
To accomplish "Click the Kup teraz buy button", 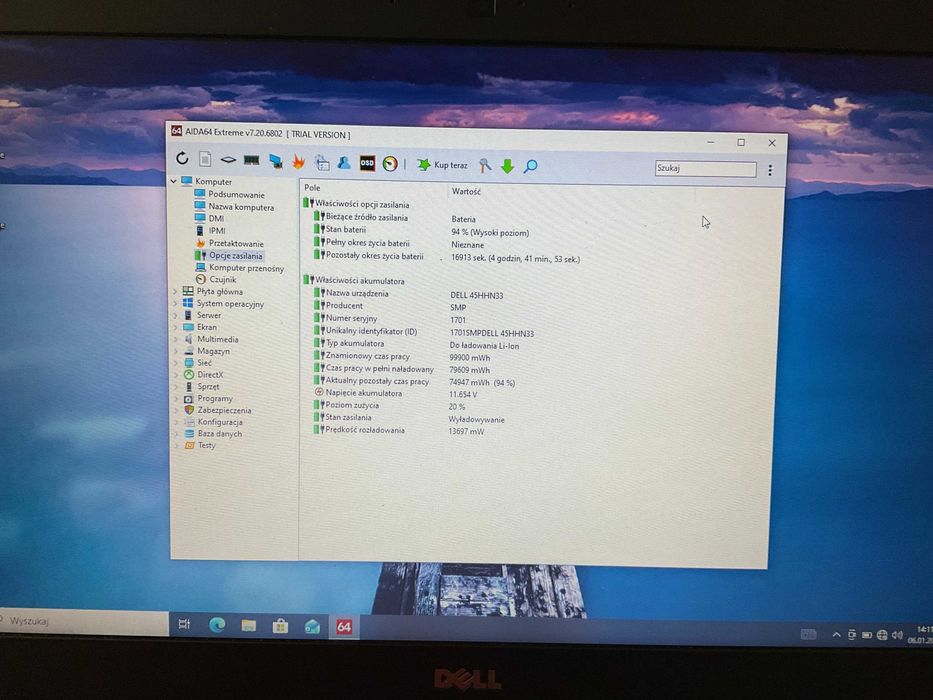I will click(442, 165).
